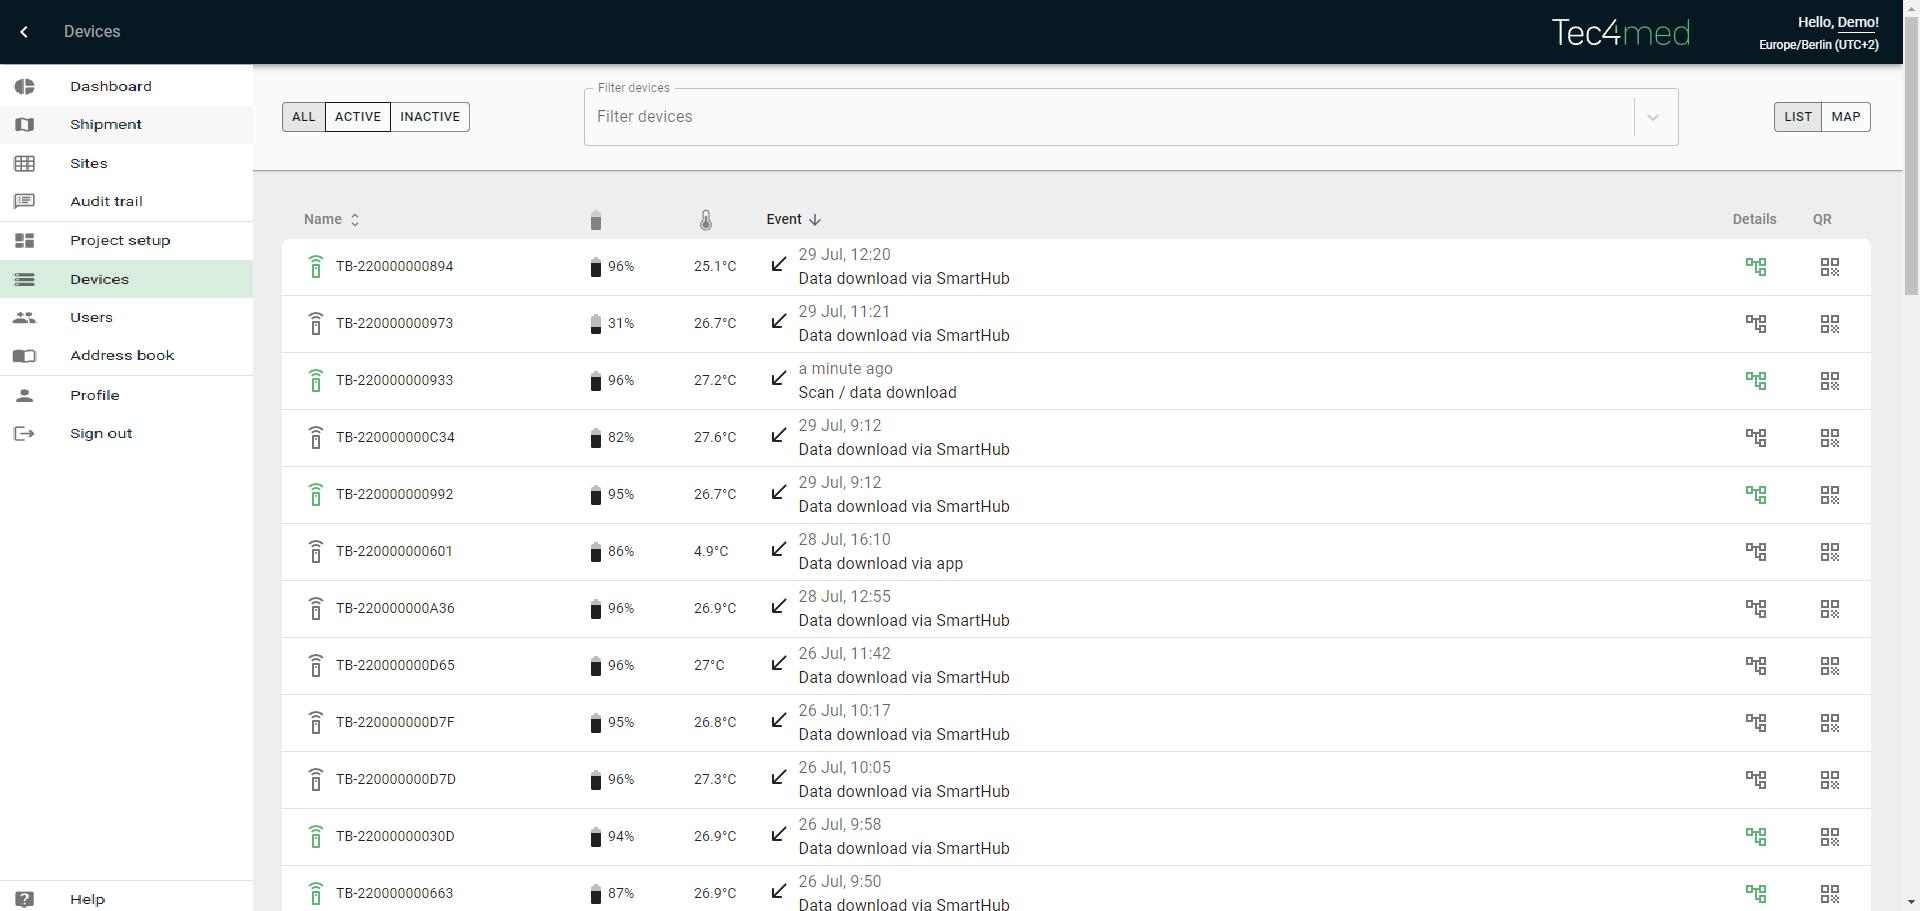Open device TB-220000000933
1920x911 pixels.
tap(395, 381)
